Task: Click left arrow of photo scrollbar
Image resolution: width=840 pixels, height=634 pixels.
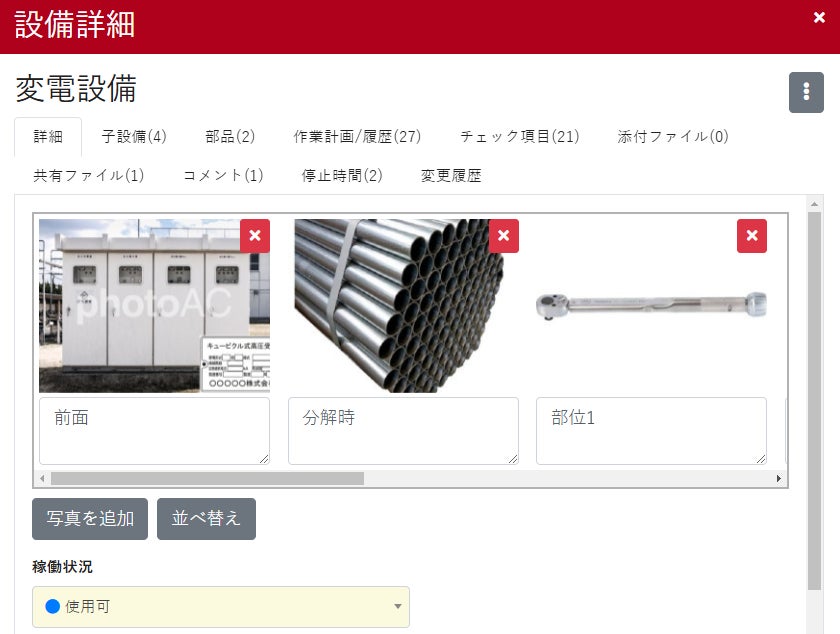Action: coord(42,478)
